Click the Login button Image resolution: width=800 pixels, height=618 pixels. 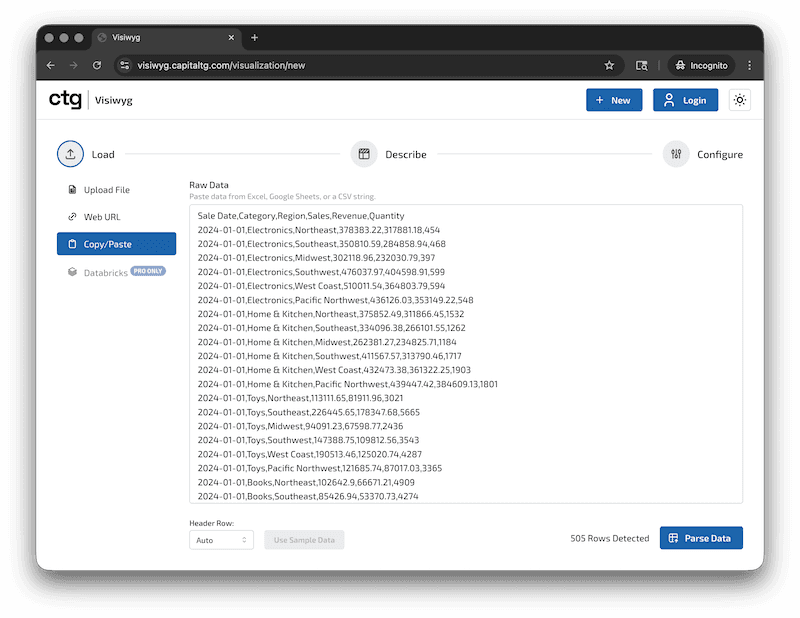(685, 100)
